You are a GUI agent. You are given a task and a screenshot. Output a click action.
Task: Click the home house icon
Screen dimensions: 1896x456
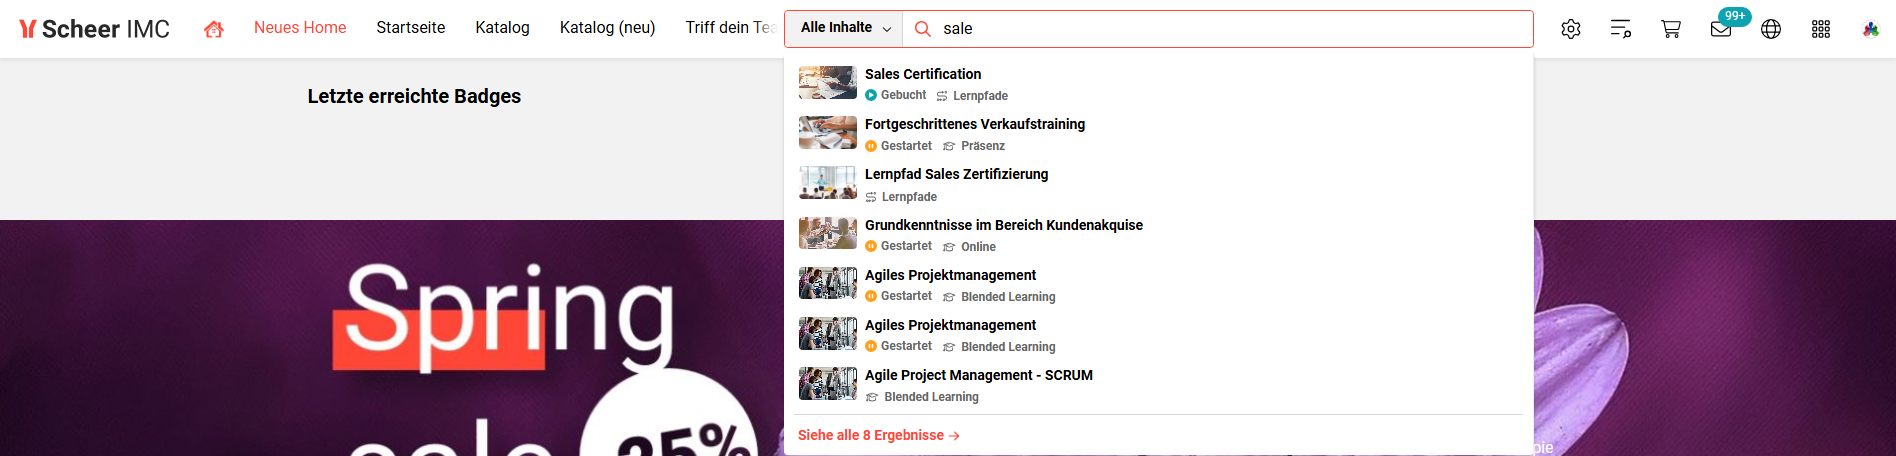213,29
